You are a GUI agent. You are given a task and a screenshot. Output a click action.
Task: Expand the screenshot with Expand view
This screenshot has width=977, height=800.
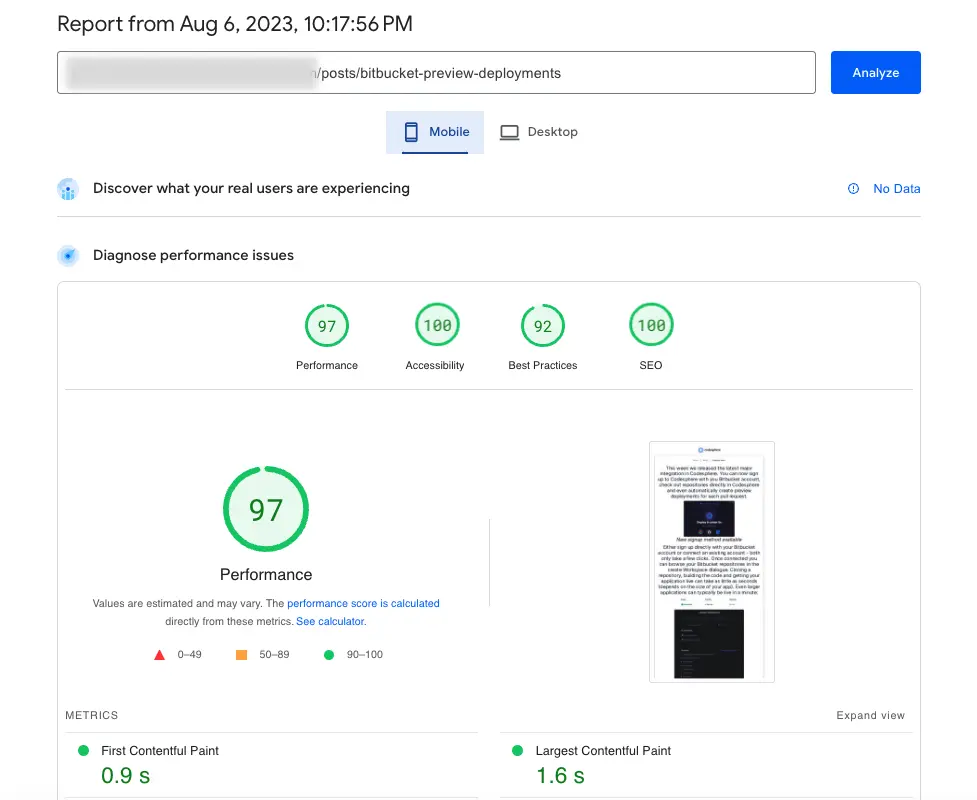(x=870, y=715)
